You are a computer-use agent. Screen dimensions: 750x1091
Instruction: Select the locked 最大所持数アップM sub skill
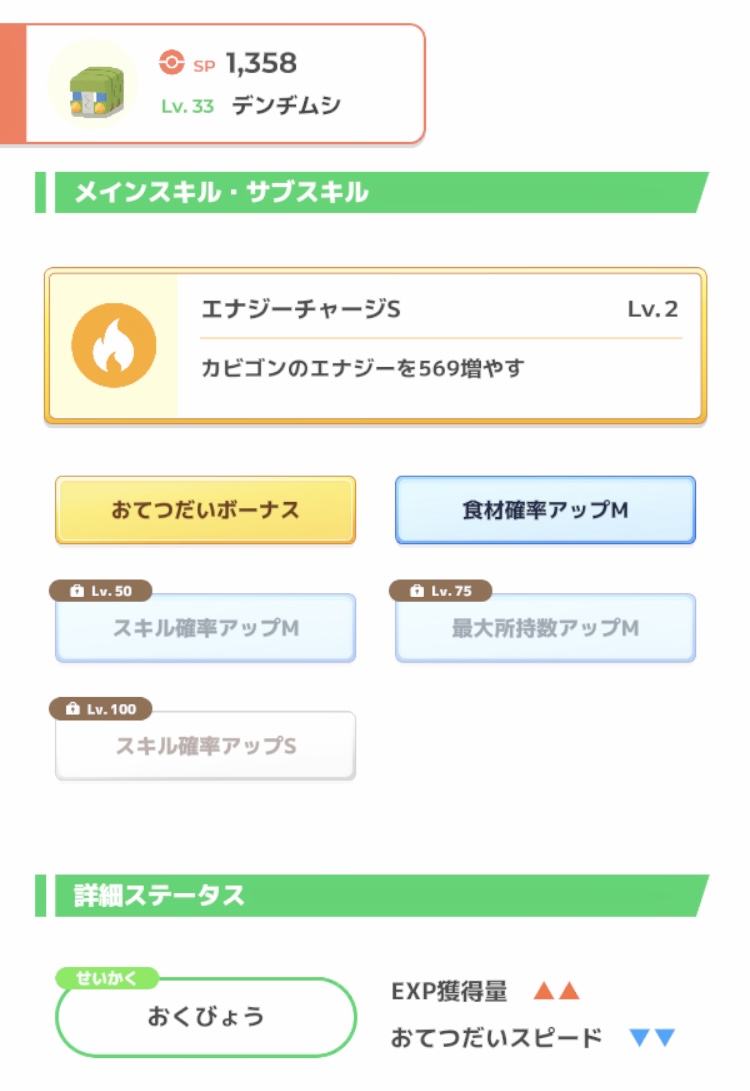point(545,629)
